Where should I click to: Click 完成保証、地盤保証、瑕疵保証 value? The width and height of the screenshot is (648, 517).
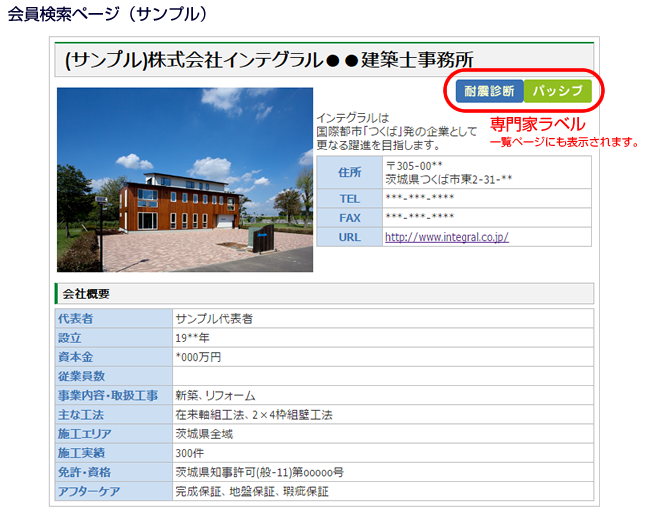(252, 491)
